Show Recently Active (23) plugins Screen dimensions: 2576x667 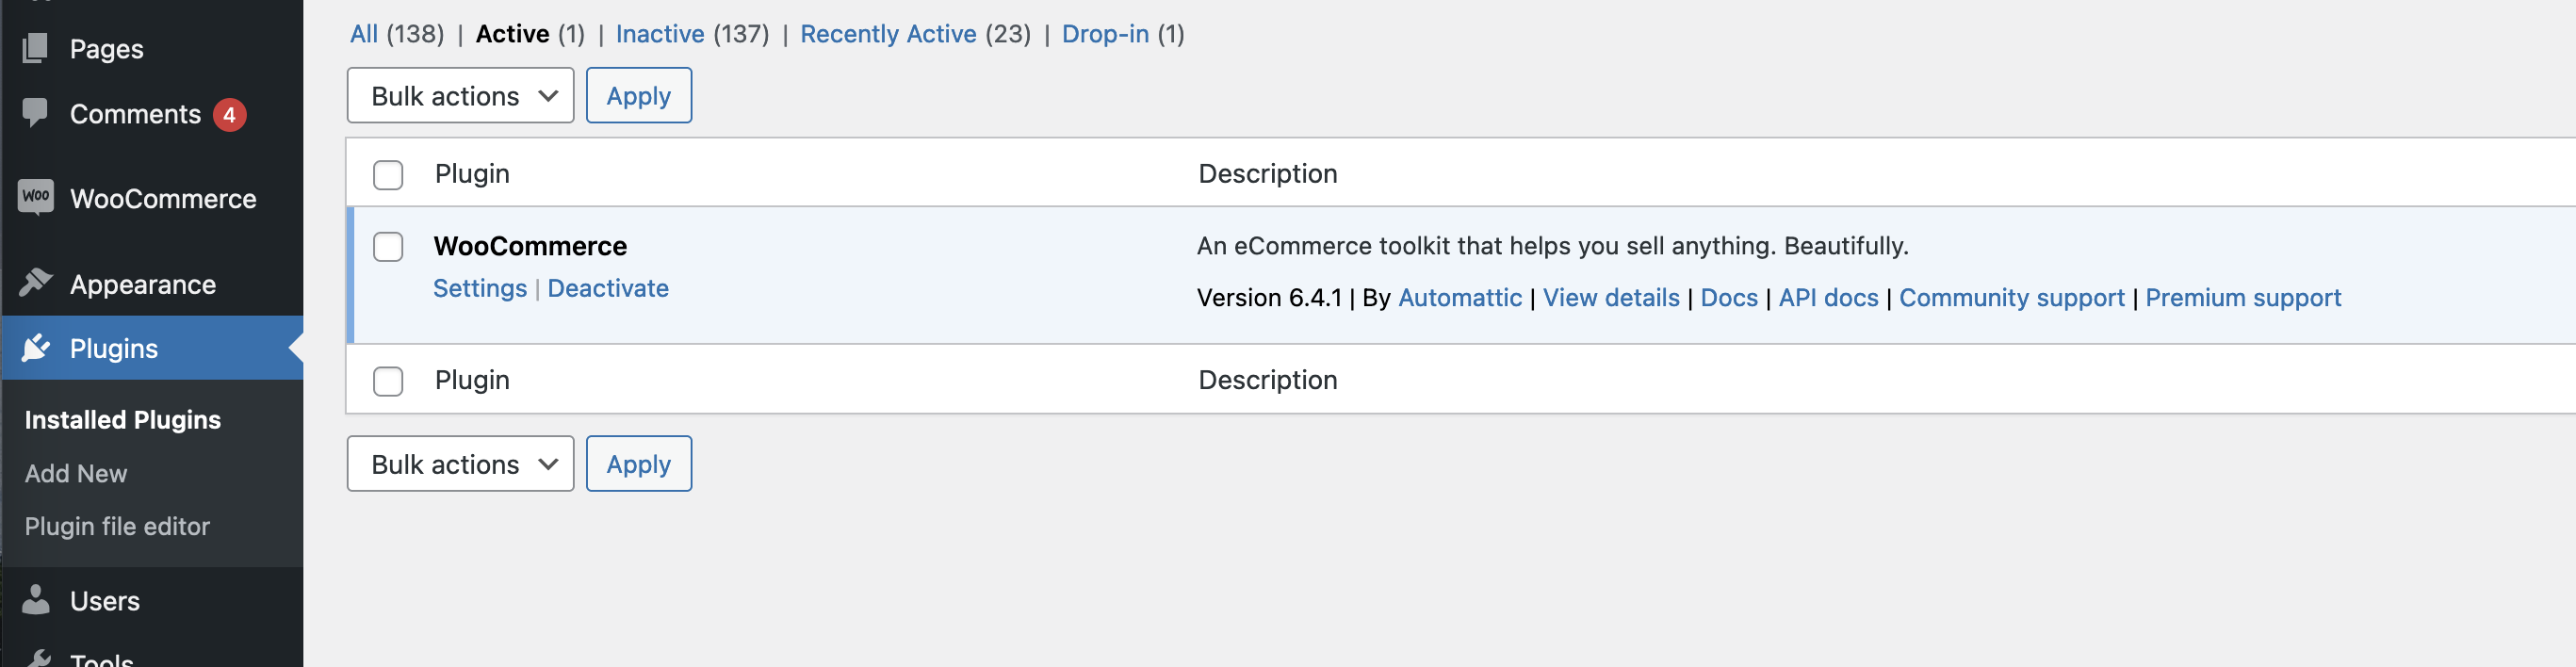click(x=915, y=34)
